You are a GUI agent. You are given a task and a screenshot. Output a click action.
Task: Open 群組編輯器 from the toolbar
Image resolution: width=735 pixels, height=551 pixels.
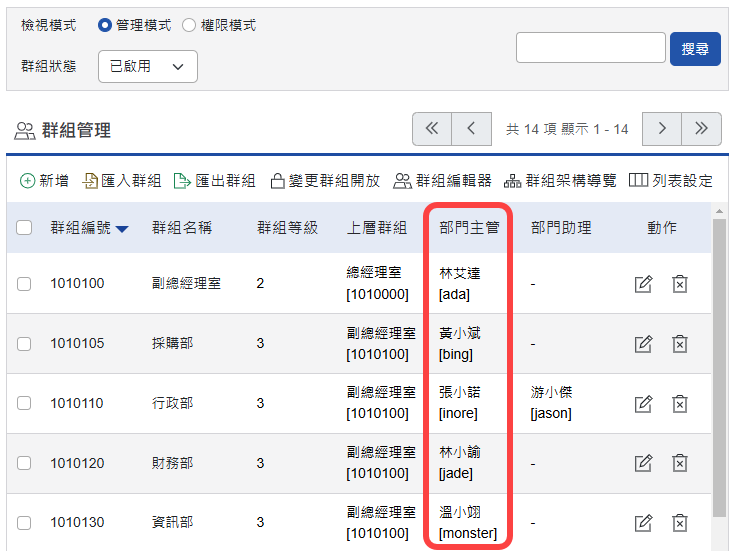point(442,181)
